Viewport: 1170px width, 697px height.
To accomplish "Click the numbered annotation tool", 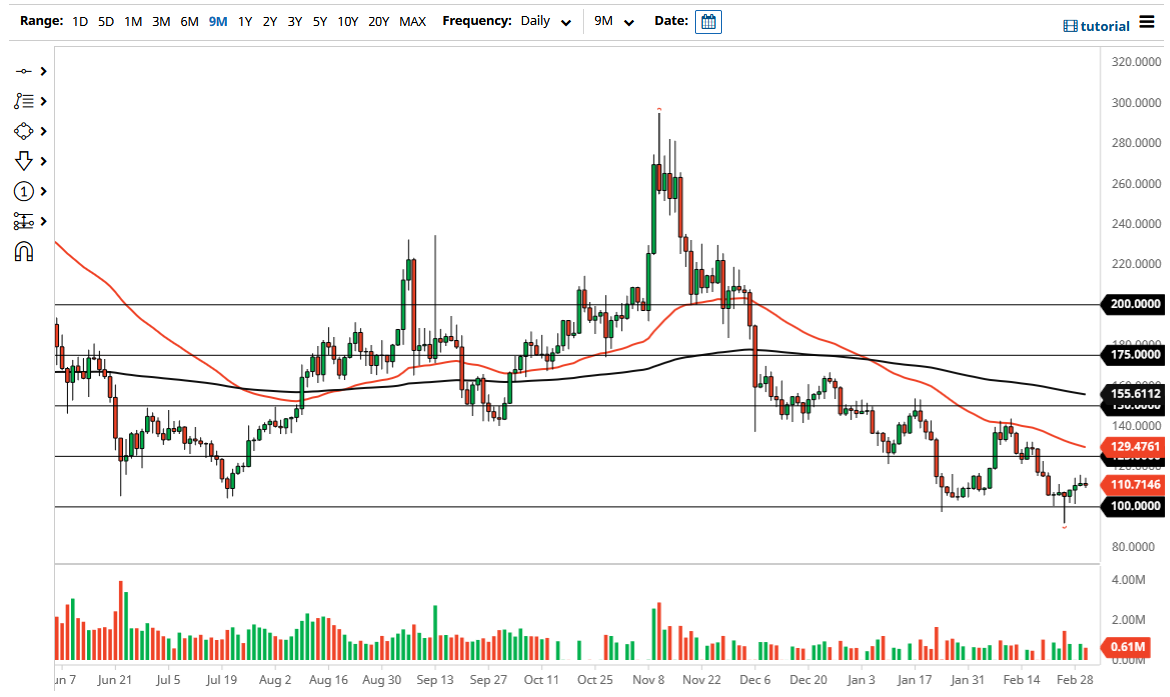I will 25,190.
